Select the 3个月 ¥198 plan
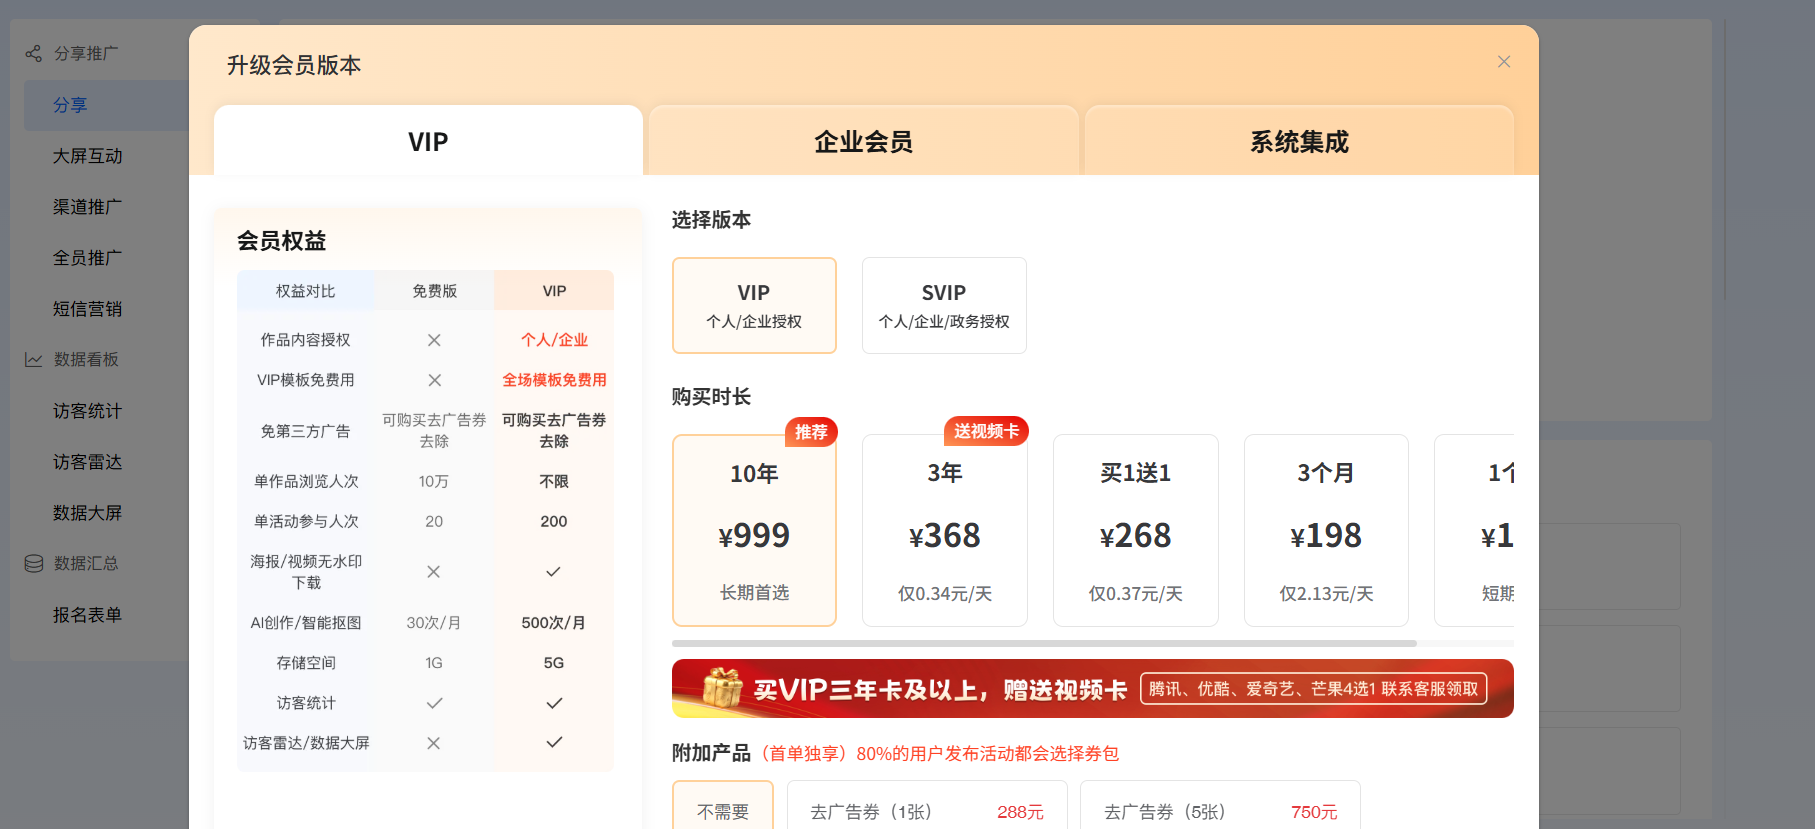Viewport: 1815px width, 829px height. point(1325,531)
